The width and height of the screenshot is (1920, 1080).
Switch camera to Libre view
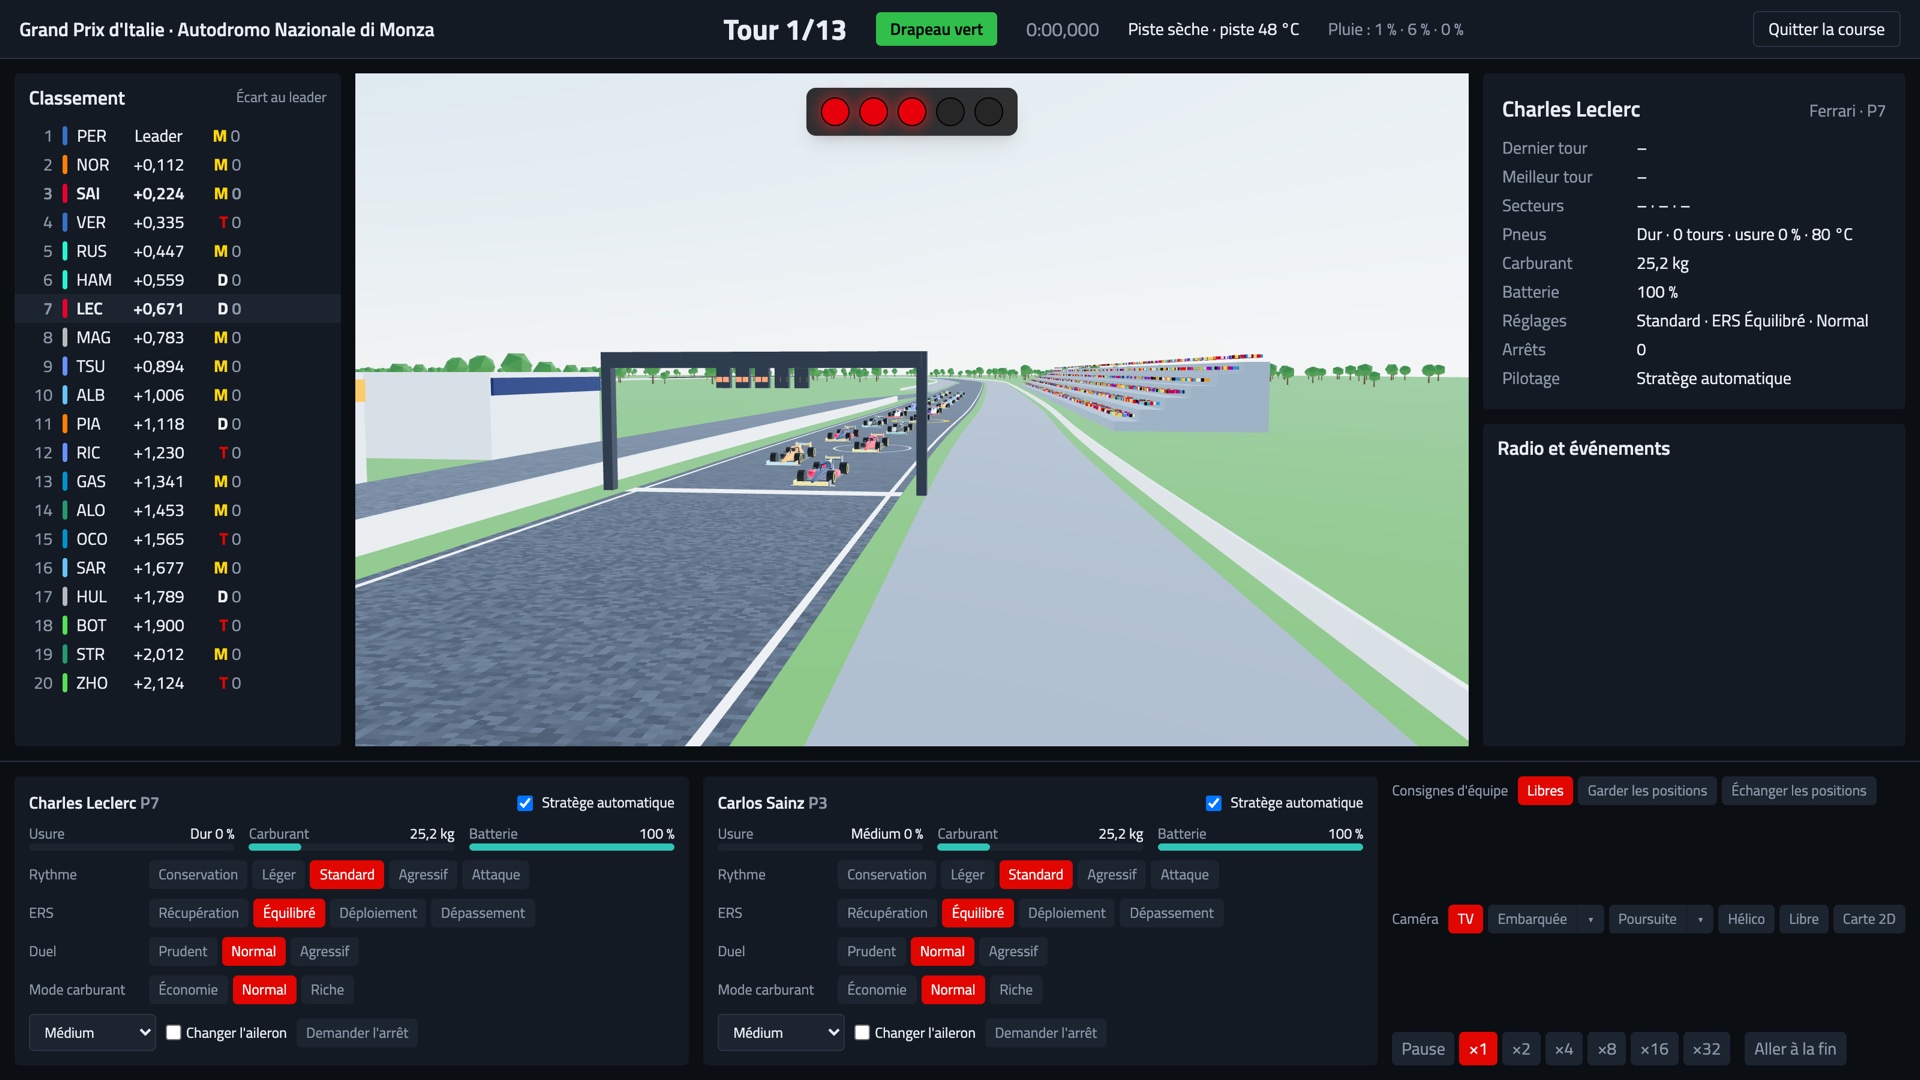tap(1803, 919)
